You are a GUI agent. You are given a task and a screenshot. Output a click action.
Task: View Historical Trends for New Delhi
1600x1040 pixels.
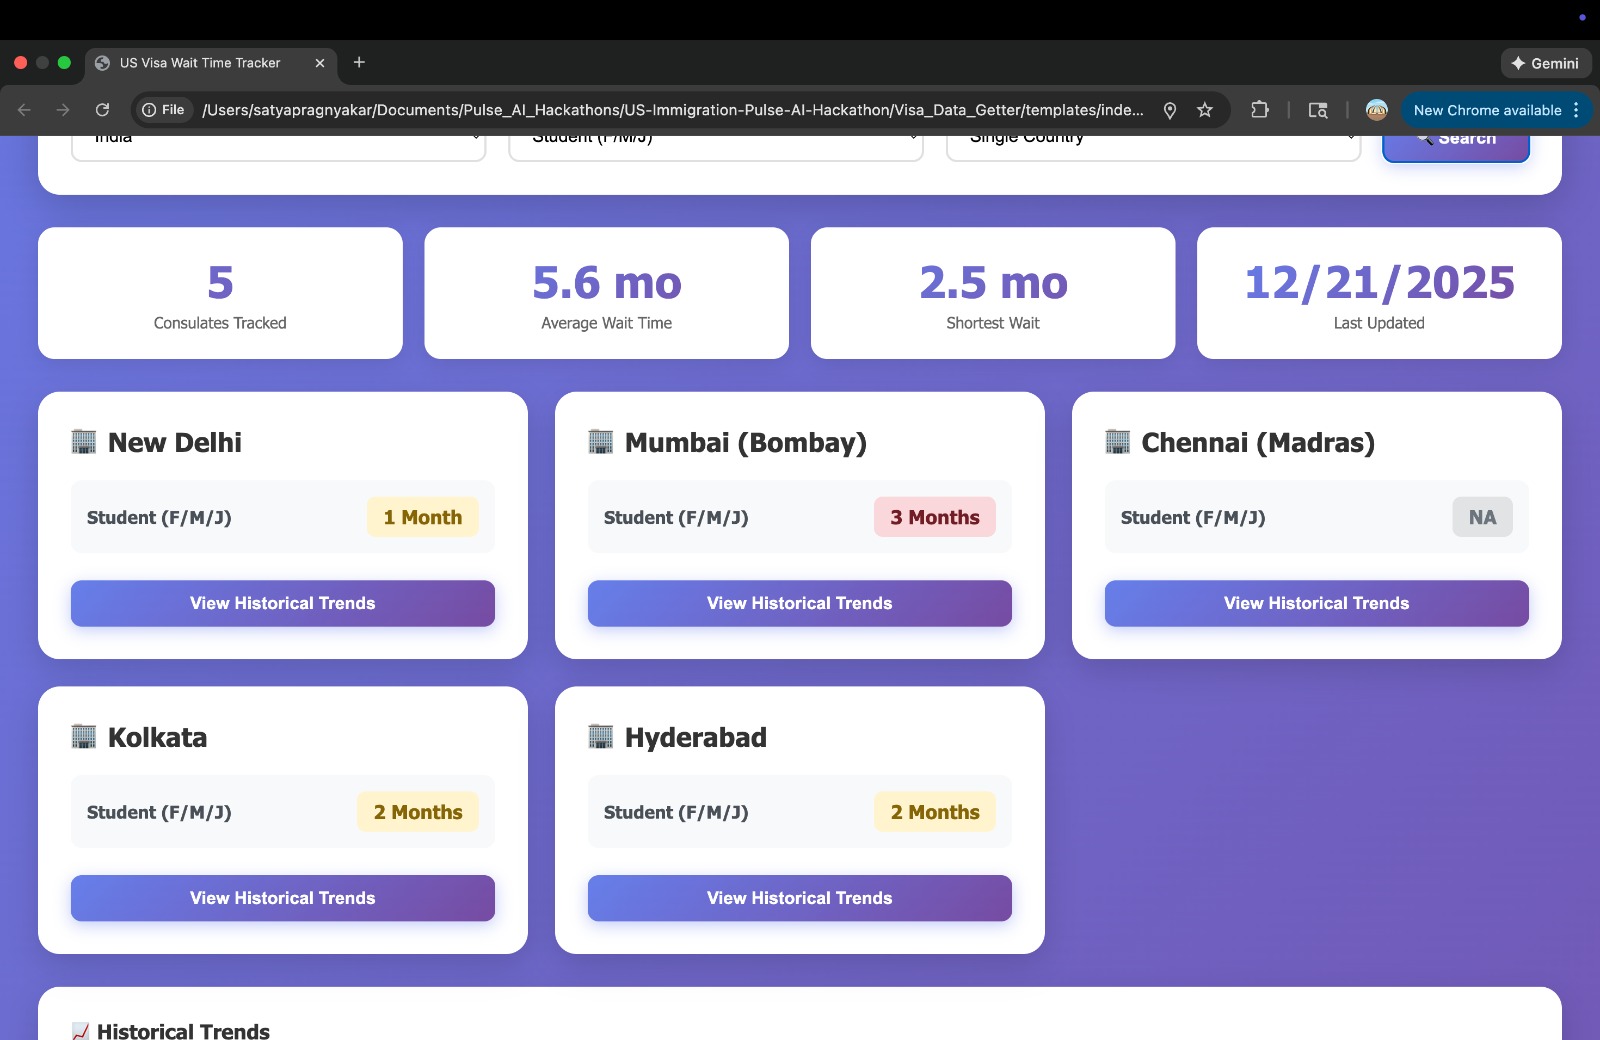[283, 603]
